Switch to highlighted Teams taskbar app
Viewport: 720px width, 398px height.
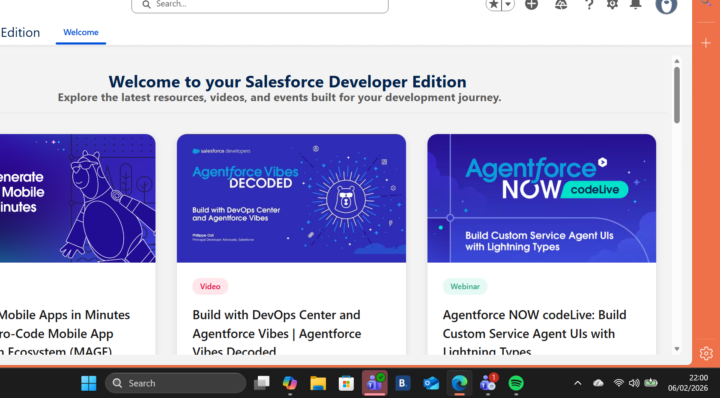pyautogui.click(x=374, y=383)
